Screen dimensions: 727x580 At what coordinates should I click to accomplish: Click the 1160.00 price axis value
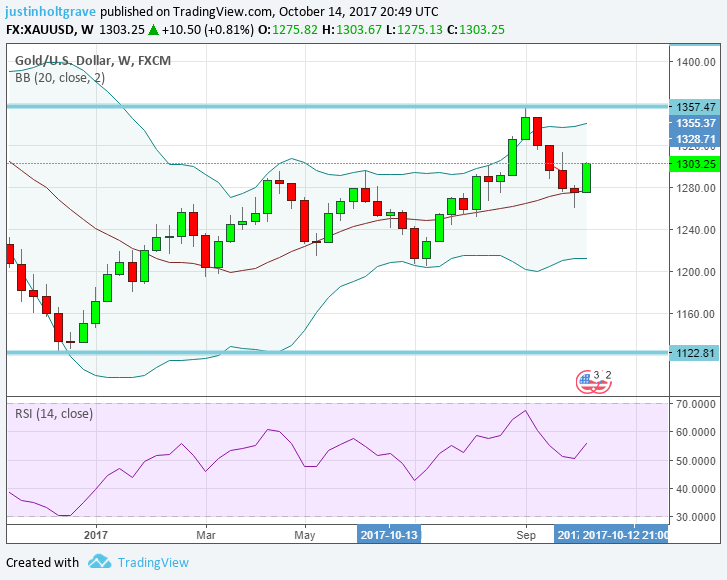tap(695, 314)
